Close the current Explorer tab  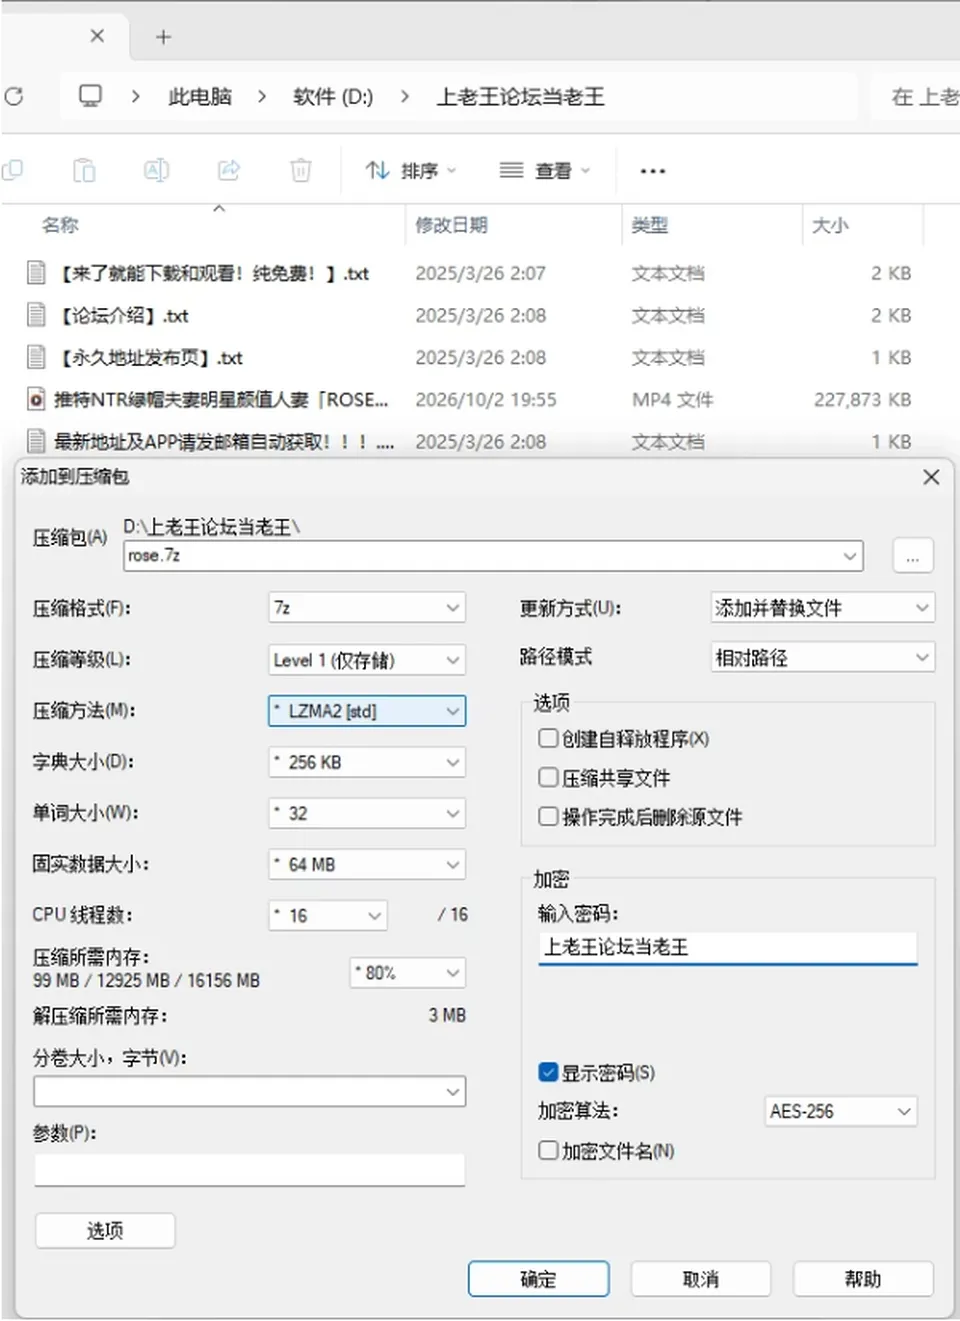click(x=97, y=36)
